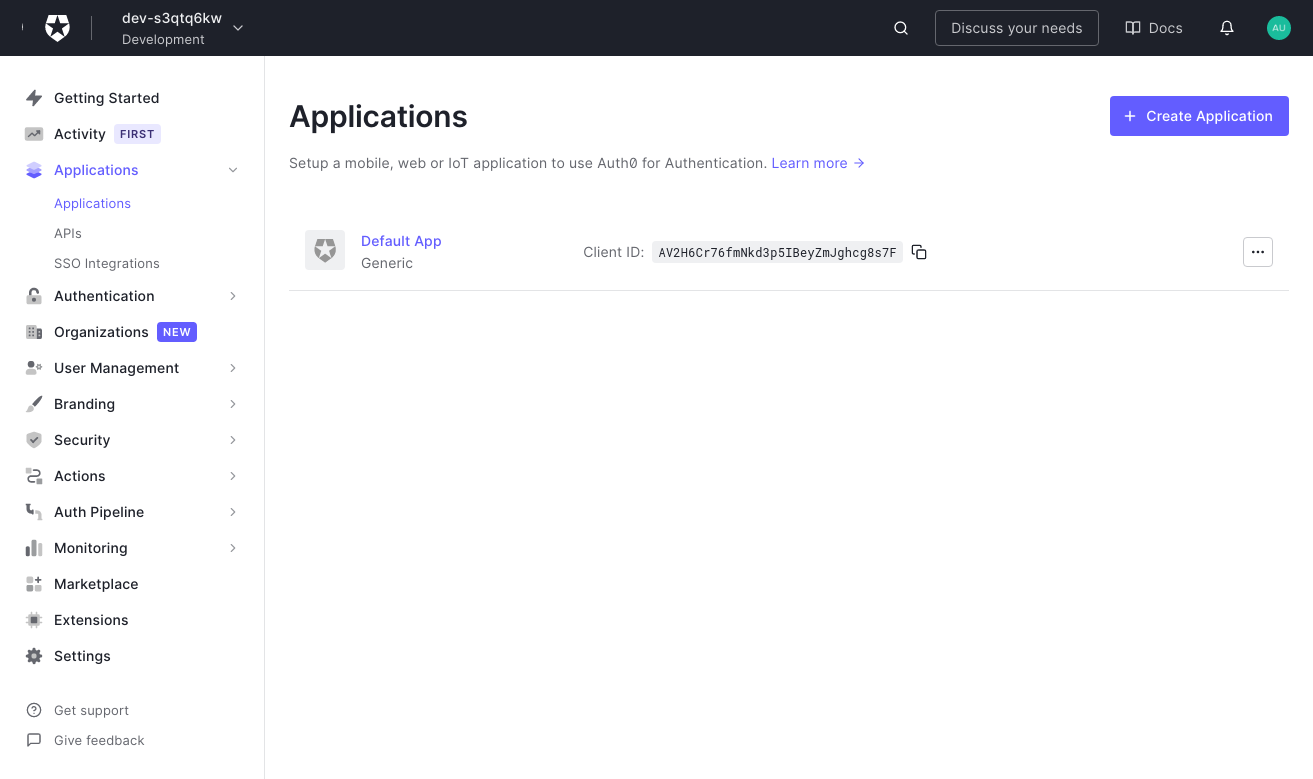Click the Auth Pipeline icon

pyautogui.click(x=34, y=512)
